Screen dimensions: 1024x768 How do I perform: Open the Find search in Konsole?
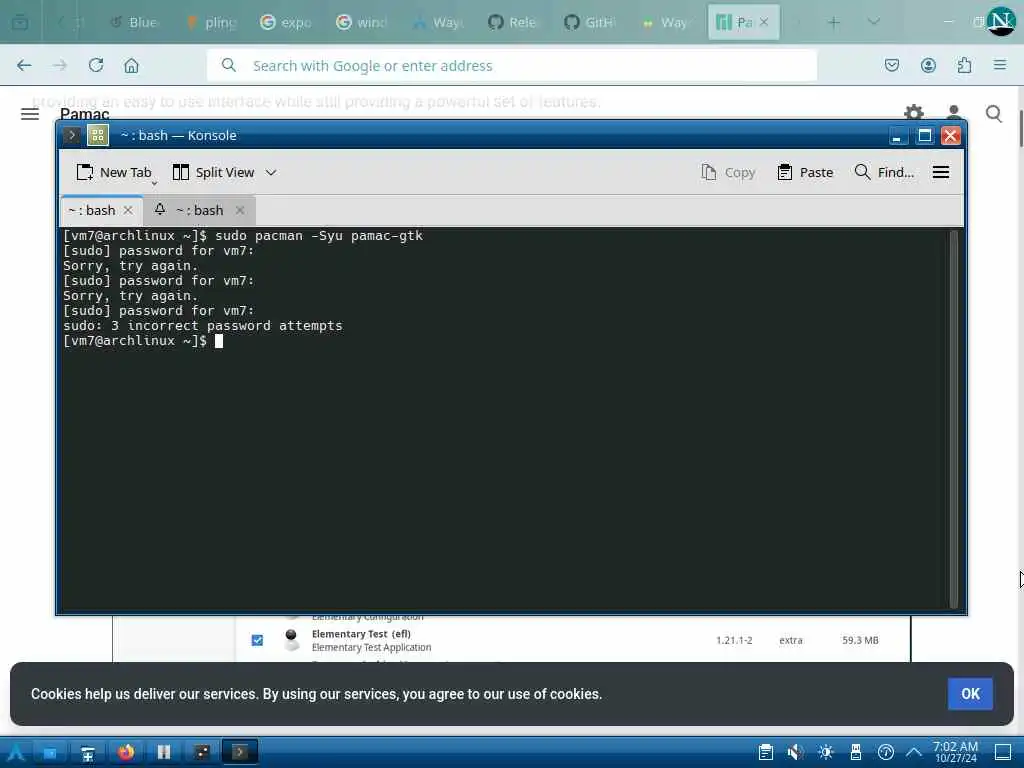tap(884, 172)
